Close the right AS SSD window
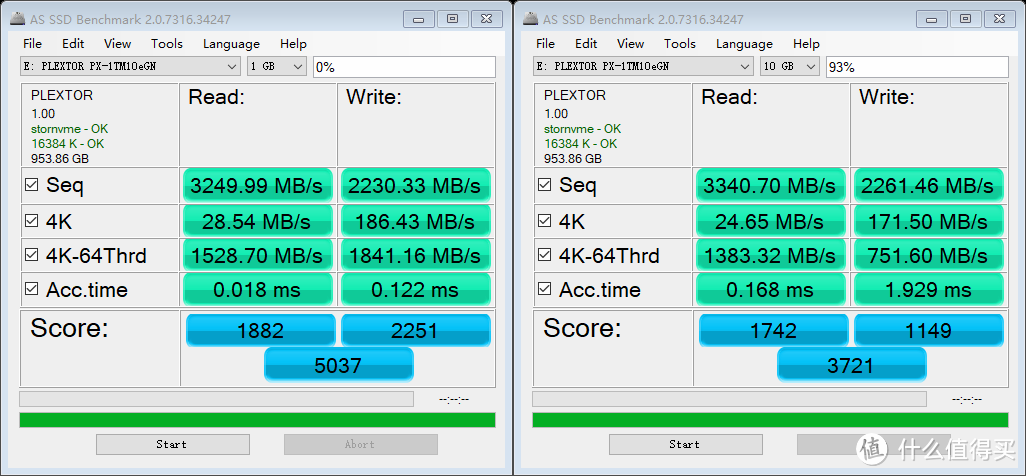 [999, 18]
